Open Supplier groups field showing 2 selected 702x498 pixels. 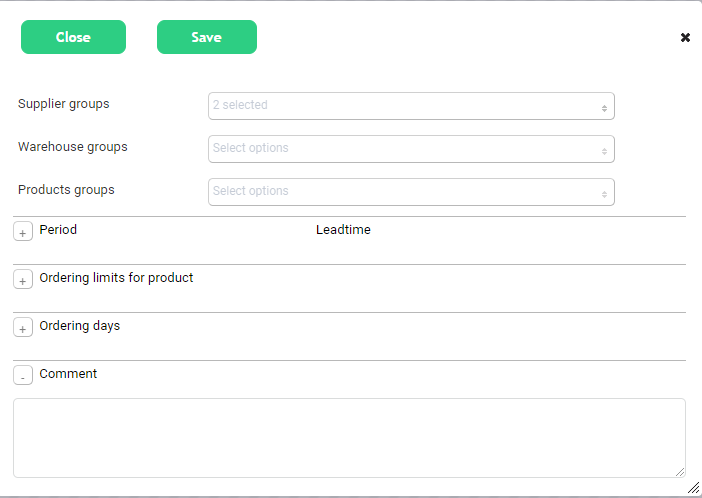(x=400, y=106)
